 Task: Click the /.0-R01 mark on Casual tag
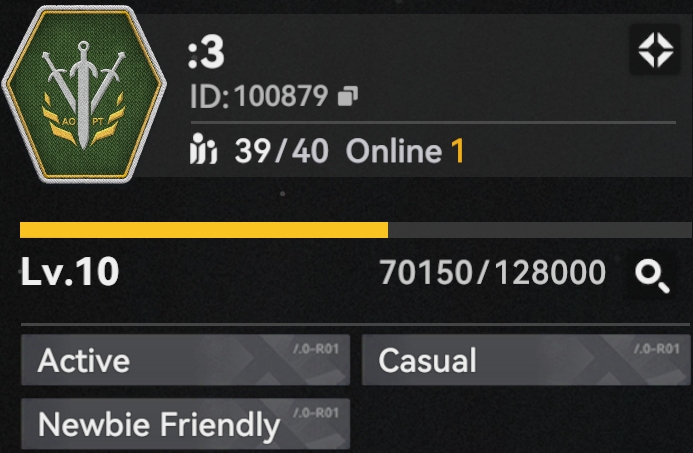tap(657, 349)
